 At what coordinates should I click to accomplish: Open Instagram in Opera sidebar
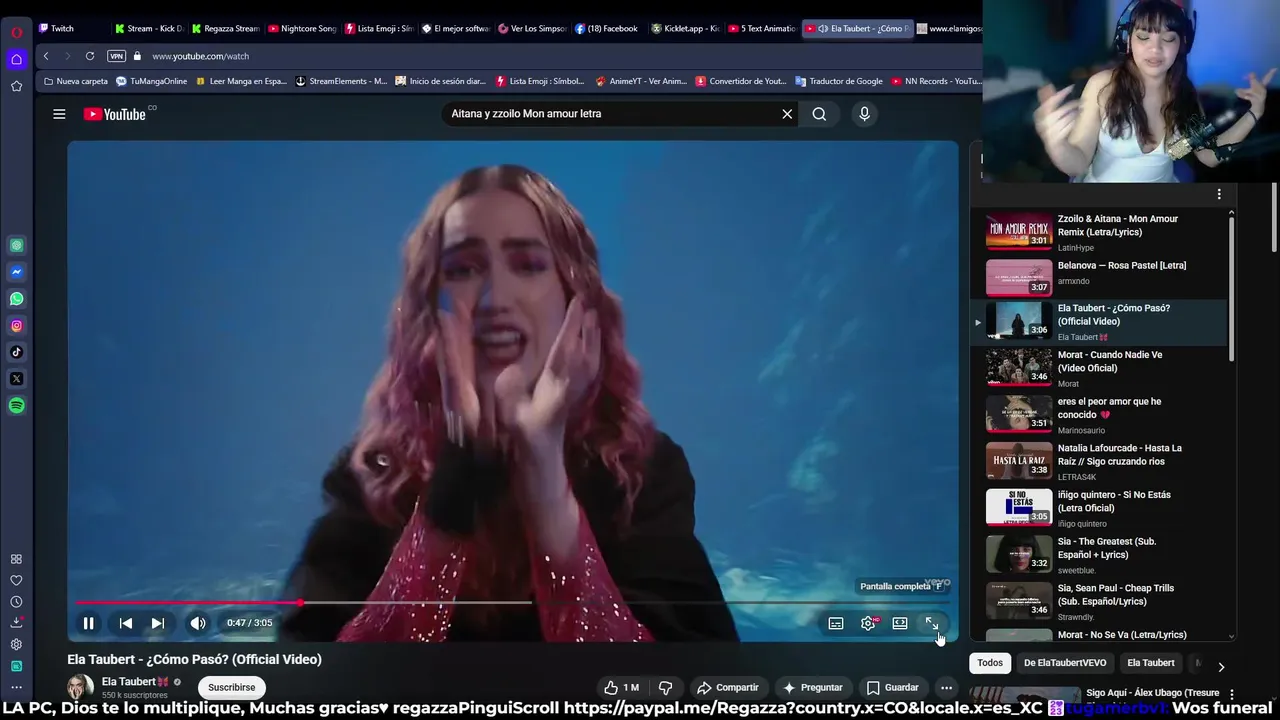click(x=16, y=326)
